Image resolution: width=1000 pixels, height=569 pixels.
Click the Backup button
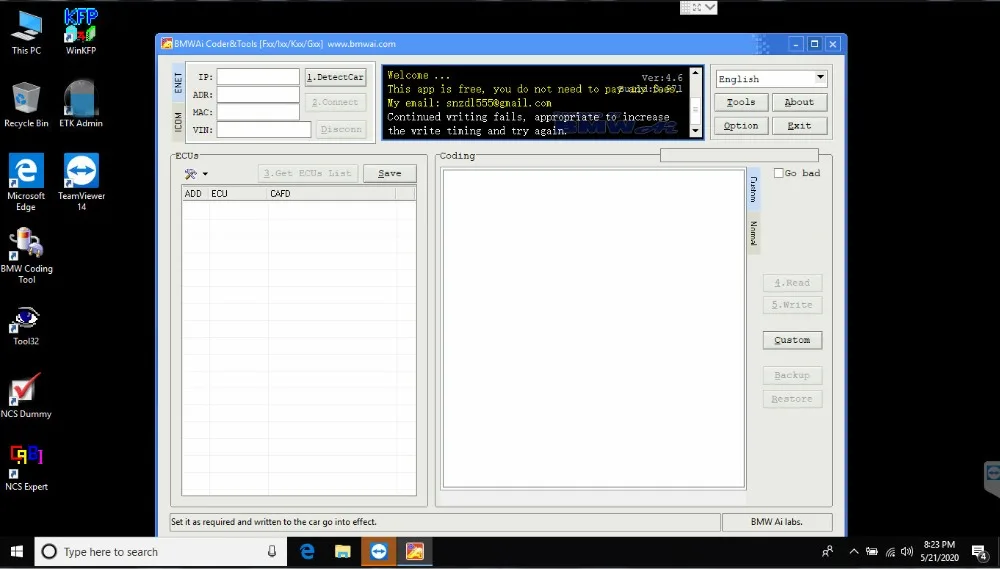coord(793,375)
